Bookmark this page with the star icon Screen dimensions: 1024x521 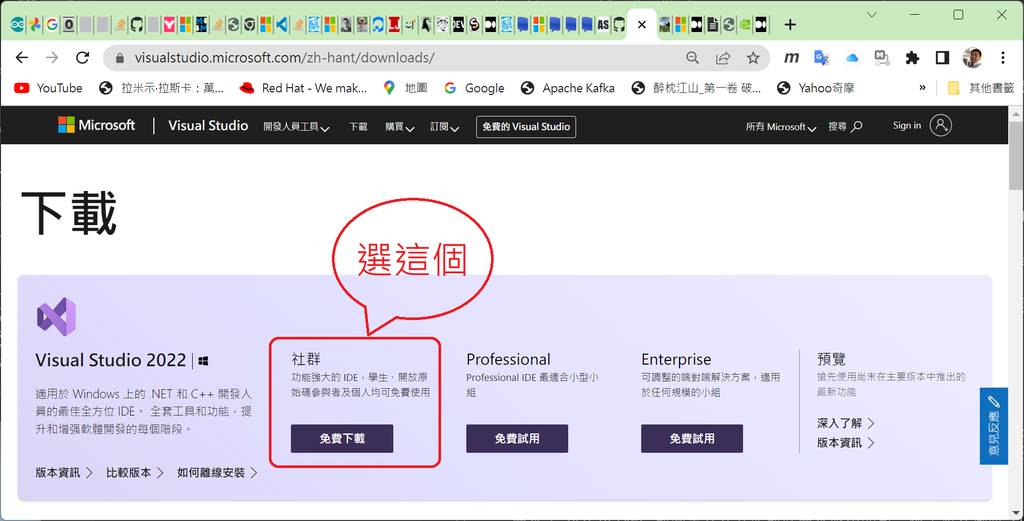[x=753, y=58]
